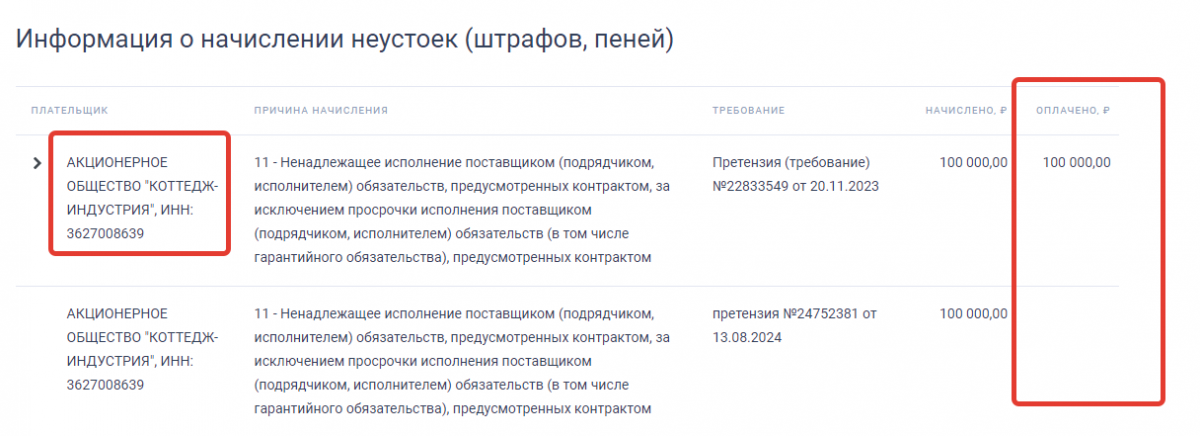
Task: Click the first row's accrued amount 100 000,00
Action: click(x=973, y=162)
